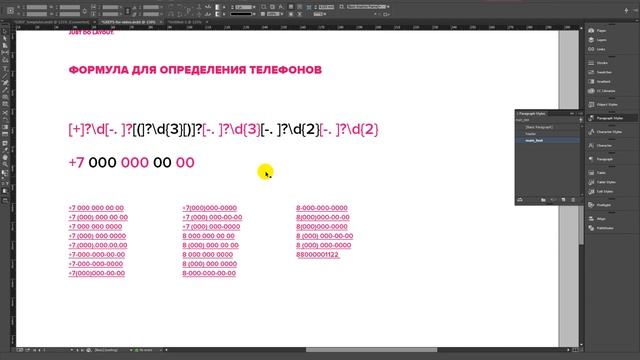Collapse the floating Paragraph Styles panel
Image resolution: width=640 pixels, height=360 pixels.
click(572, 113)
